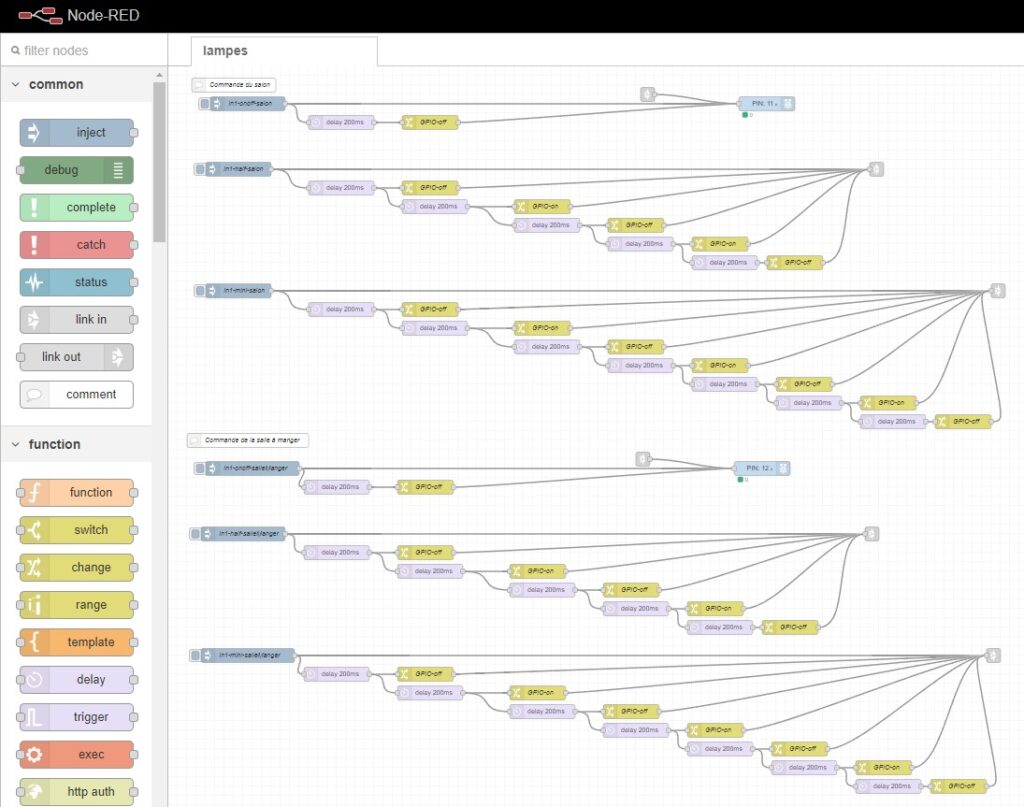Fire the in1-mini-salon inject node button
The width and height of the screenshot is (1024, 807).
(x=199, y=290)
